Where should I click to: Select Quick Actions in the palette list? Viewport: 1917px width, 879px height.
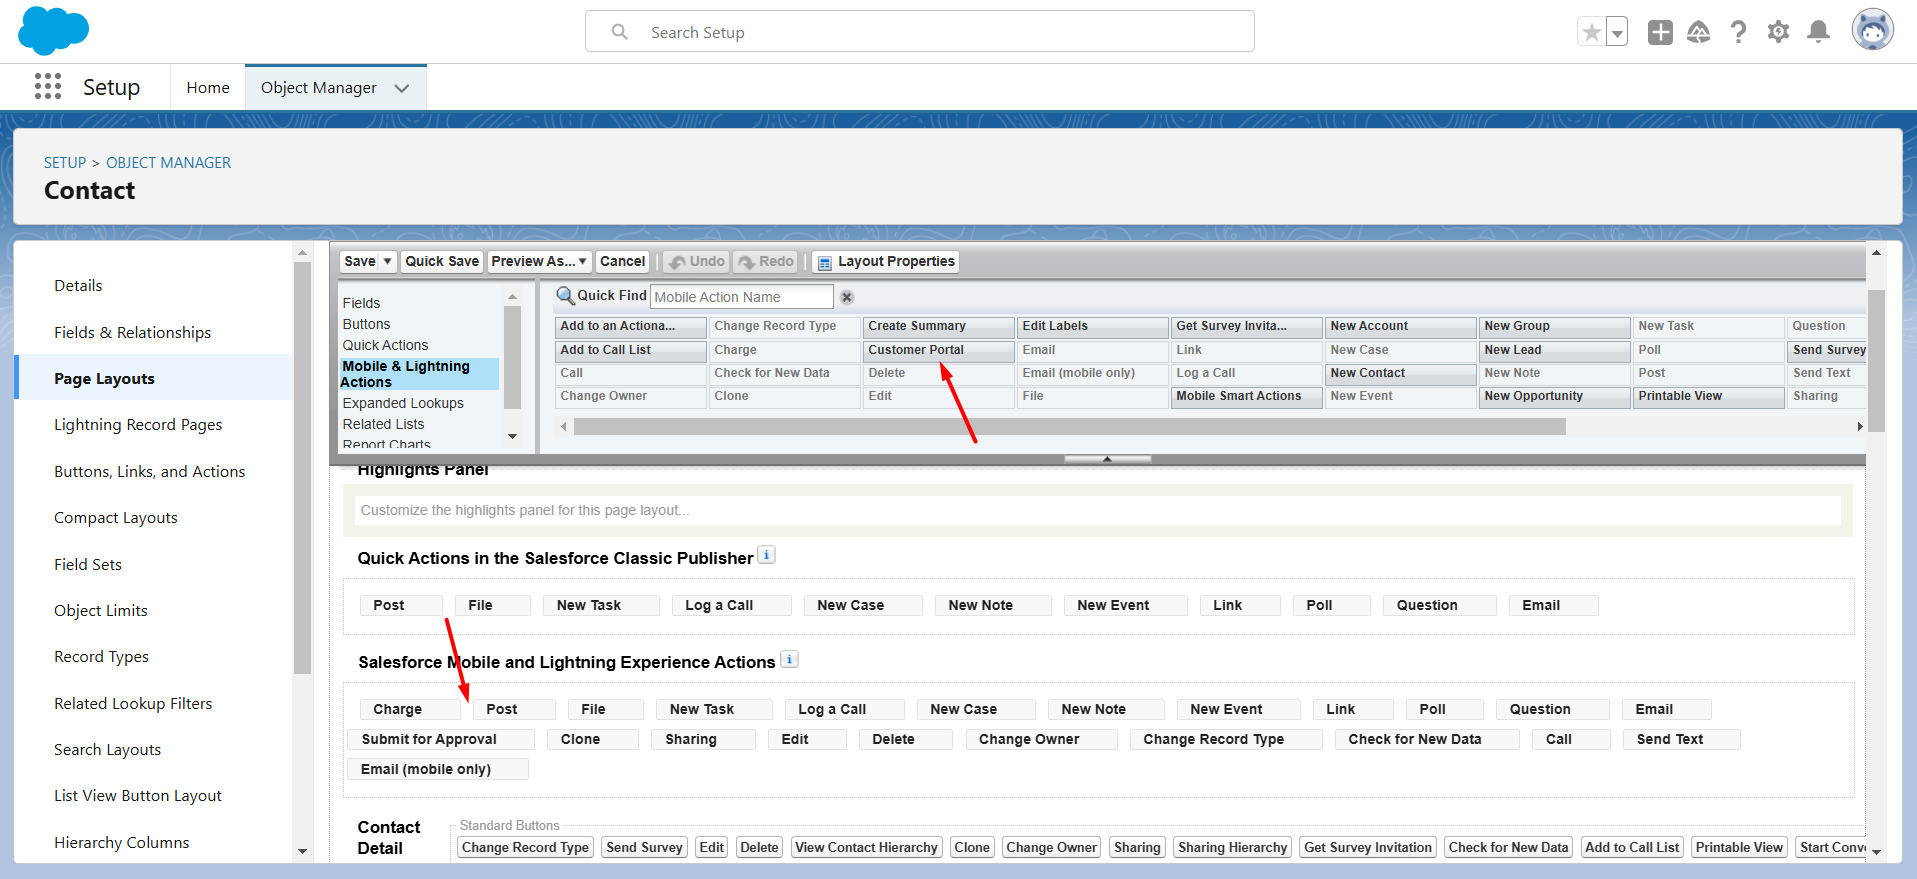tap(385, 345)
